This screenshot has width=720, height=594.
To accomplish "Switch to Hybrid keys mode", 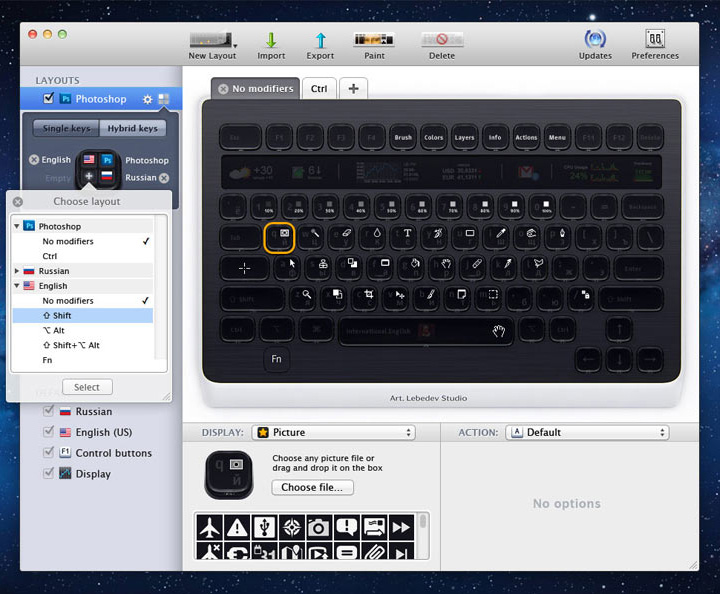I will (x=133, y=128).
